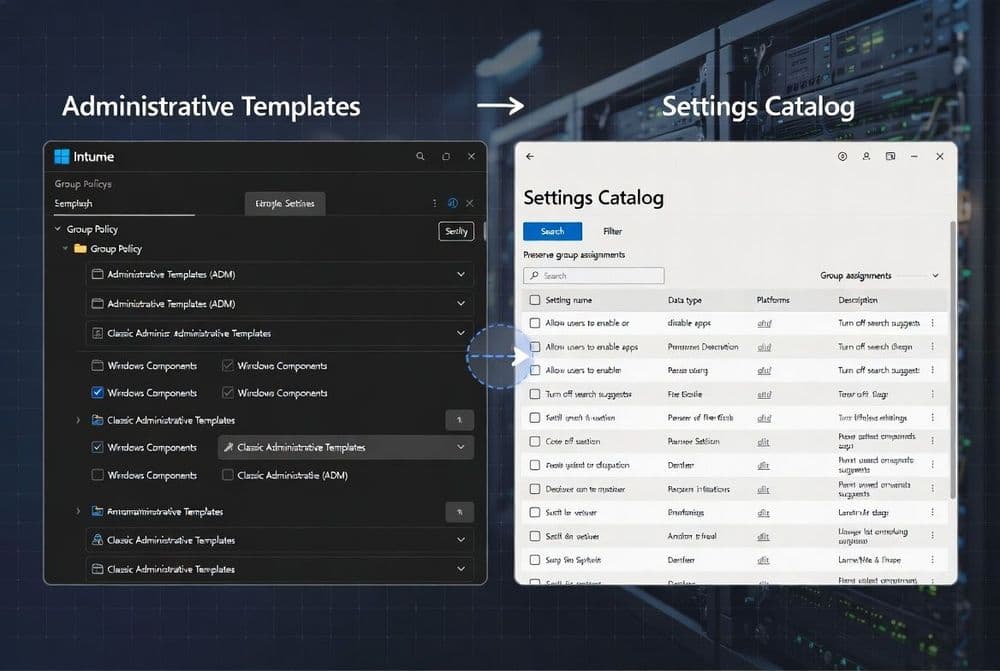Image resolution: width=1000 pixels, height=671 pixels.
Task: Click the back arrow in Settings Catalog
Action: [x=530, y=156]
